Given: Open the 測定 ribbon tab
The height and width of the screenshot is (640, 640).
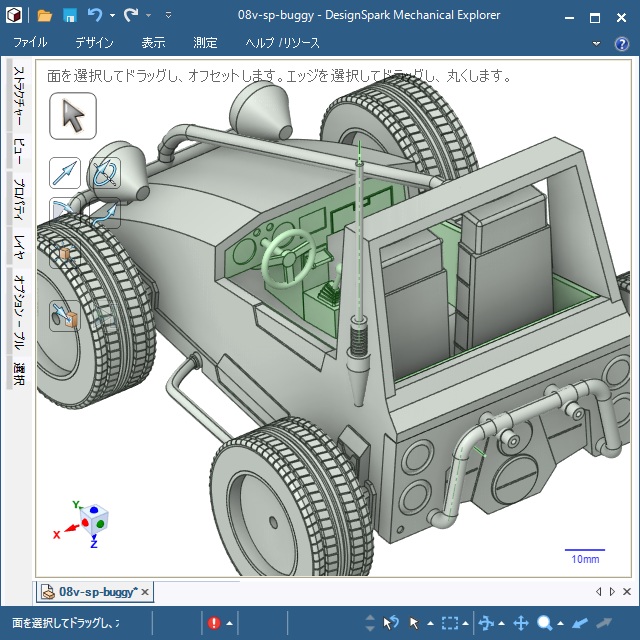Looking at the screenshot, I should [205, 43].
